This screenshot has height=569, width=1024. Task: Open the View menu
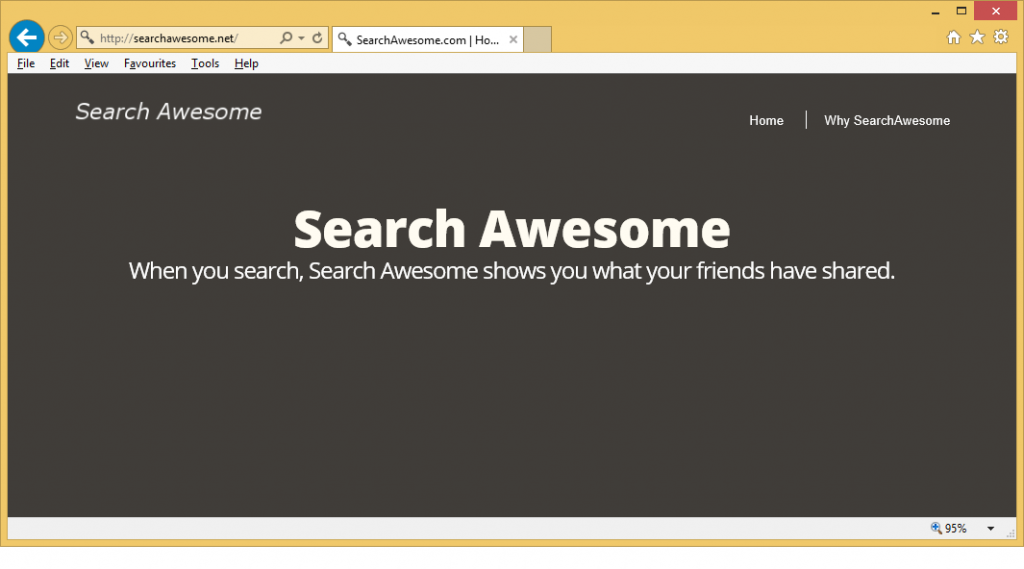pyautogui.click(x=96, y=63)
